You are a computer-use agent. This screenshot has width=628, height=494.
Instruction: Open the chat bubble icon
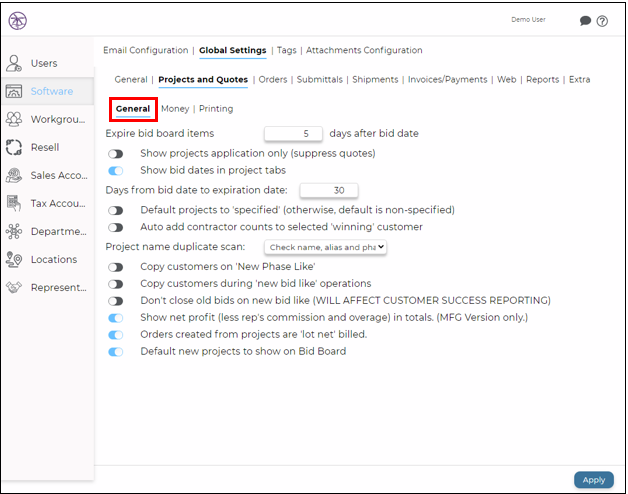tap(585, 20)
